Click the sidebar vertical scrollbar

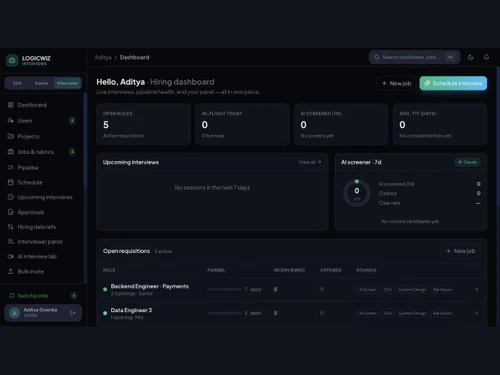pos(85,140)
